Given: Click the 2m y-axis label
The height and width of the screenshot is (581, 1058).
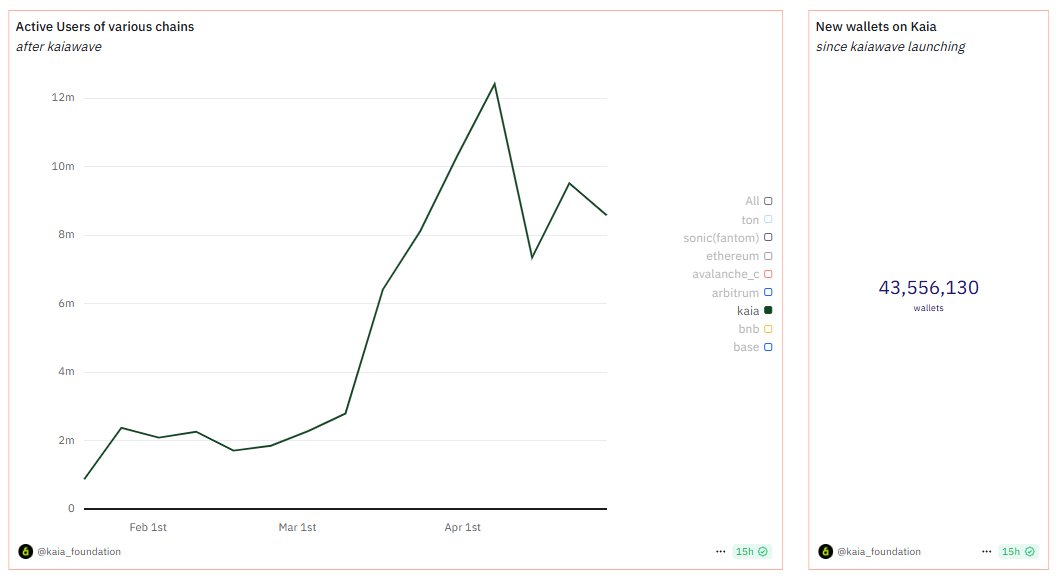Looking at the screenshot, I should click(66, 440).
